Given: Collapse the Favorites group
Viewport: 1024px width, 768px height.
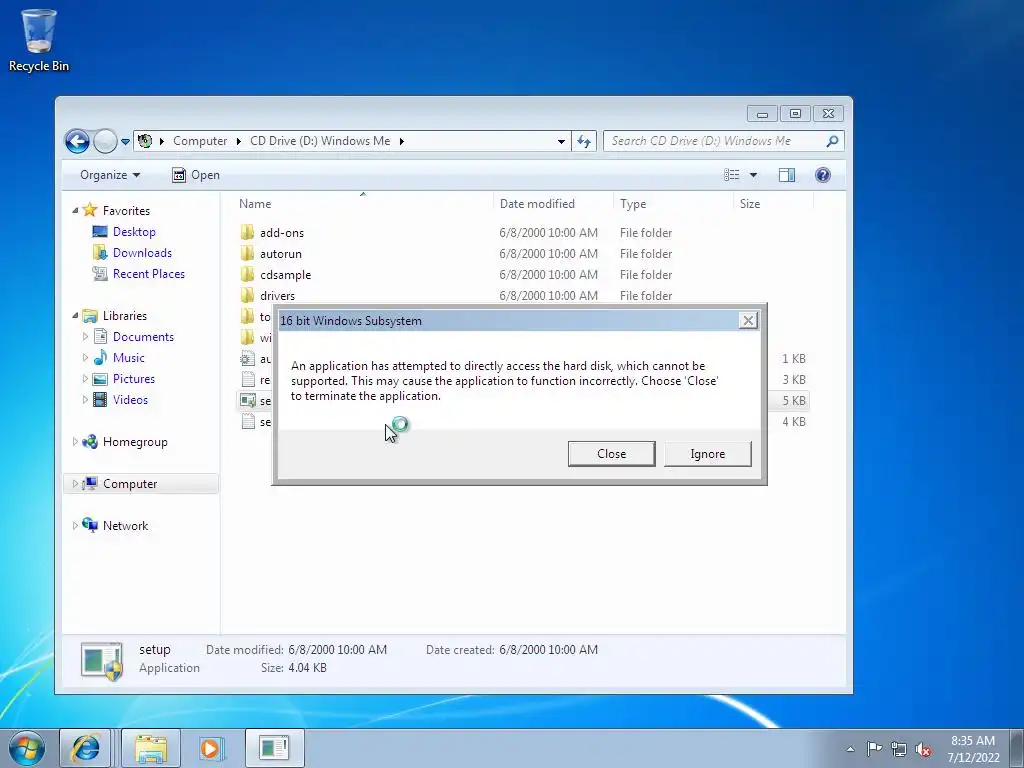Looking at the screenshot, I should (75, 210).
